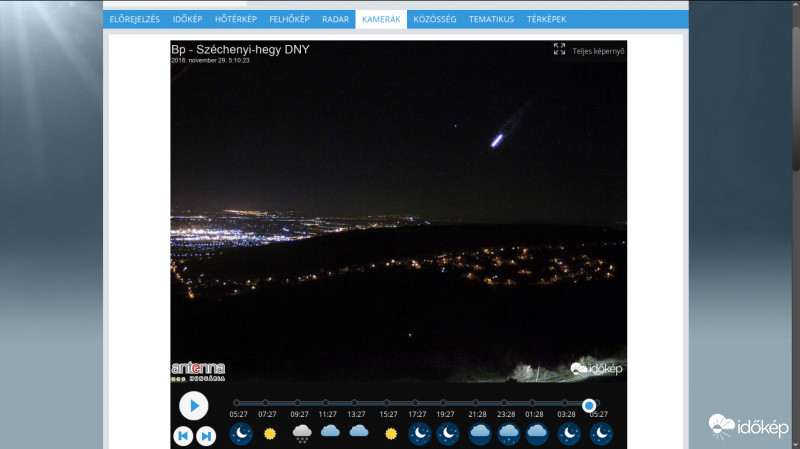Open the ELŐREJELZÉS tab
This screenshot has width=800, height=449.
(x=135, y=19)
